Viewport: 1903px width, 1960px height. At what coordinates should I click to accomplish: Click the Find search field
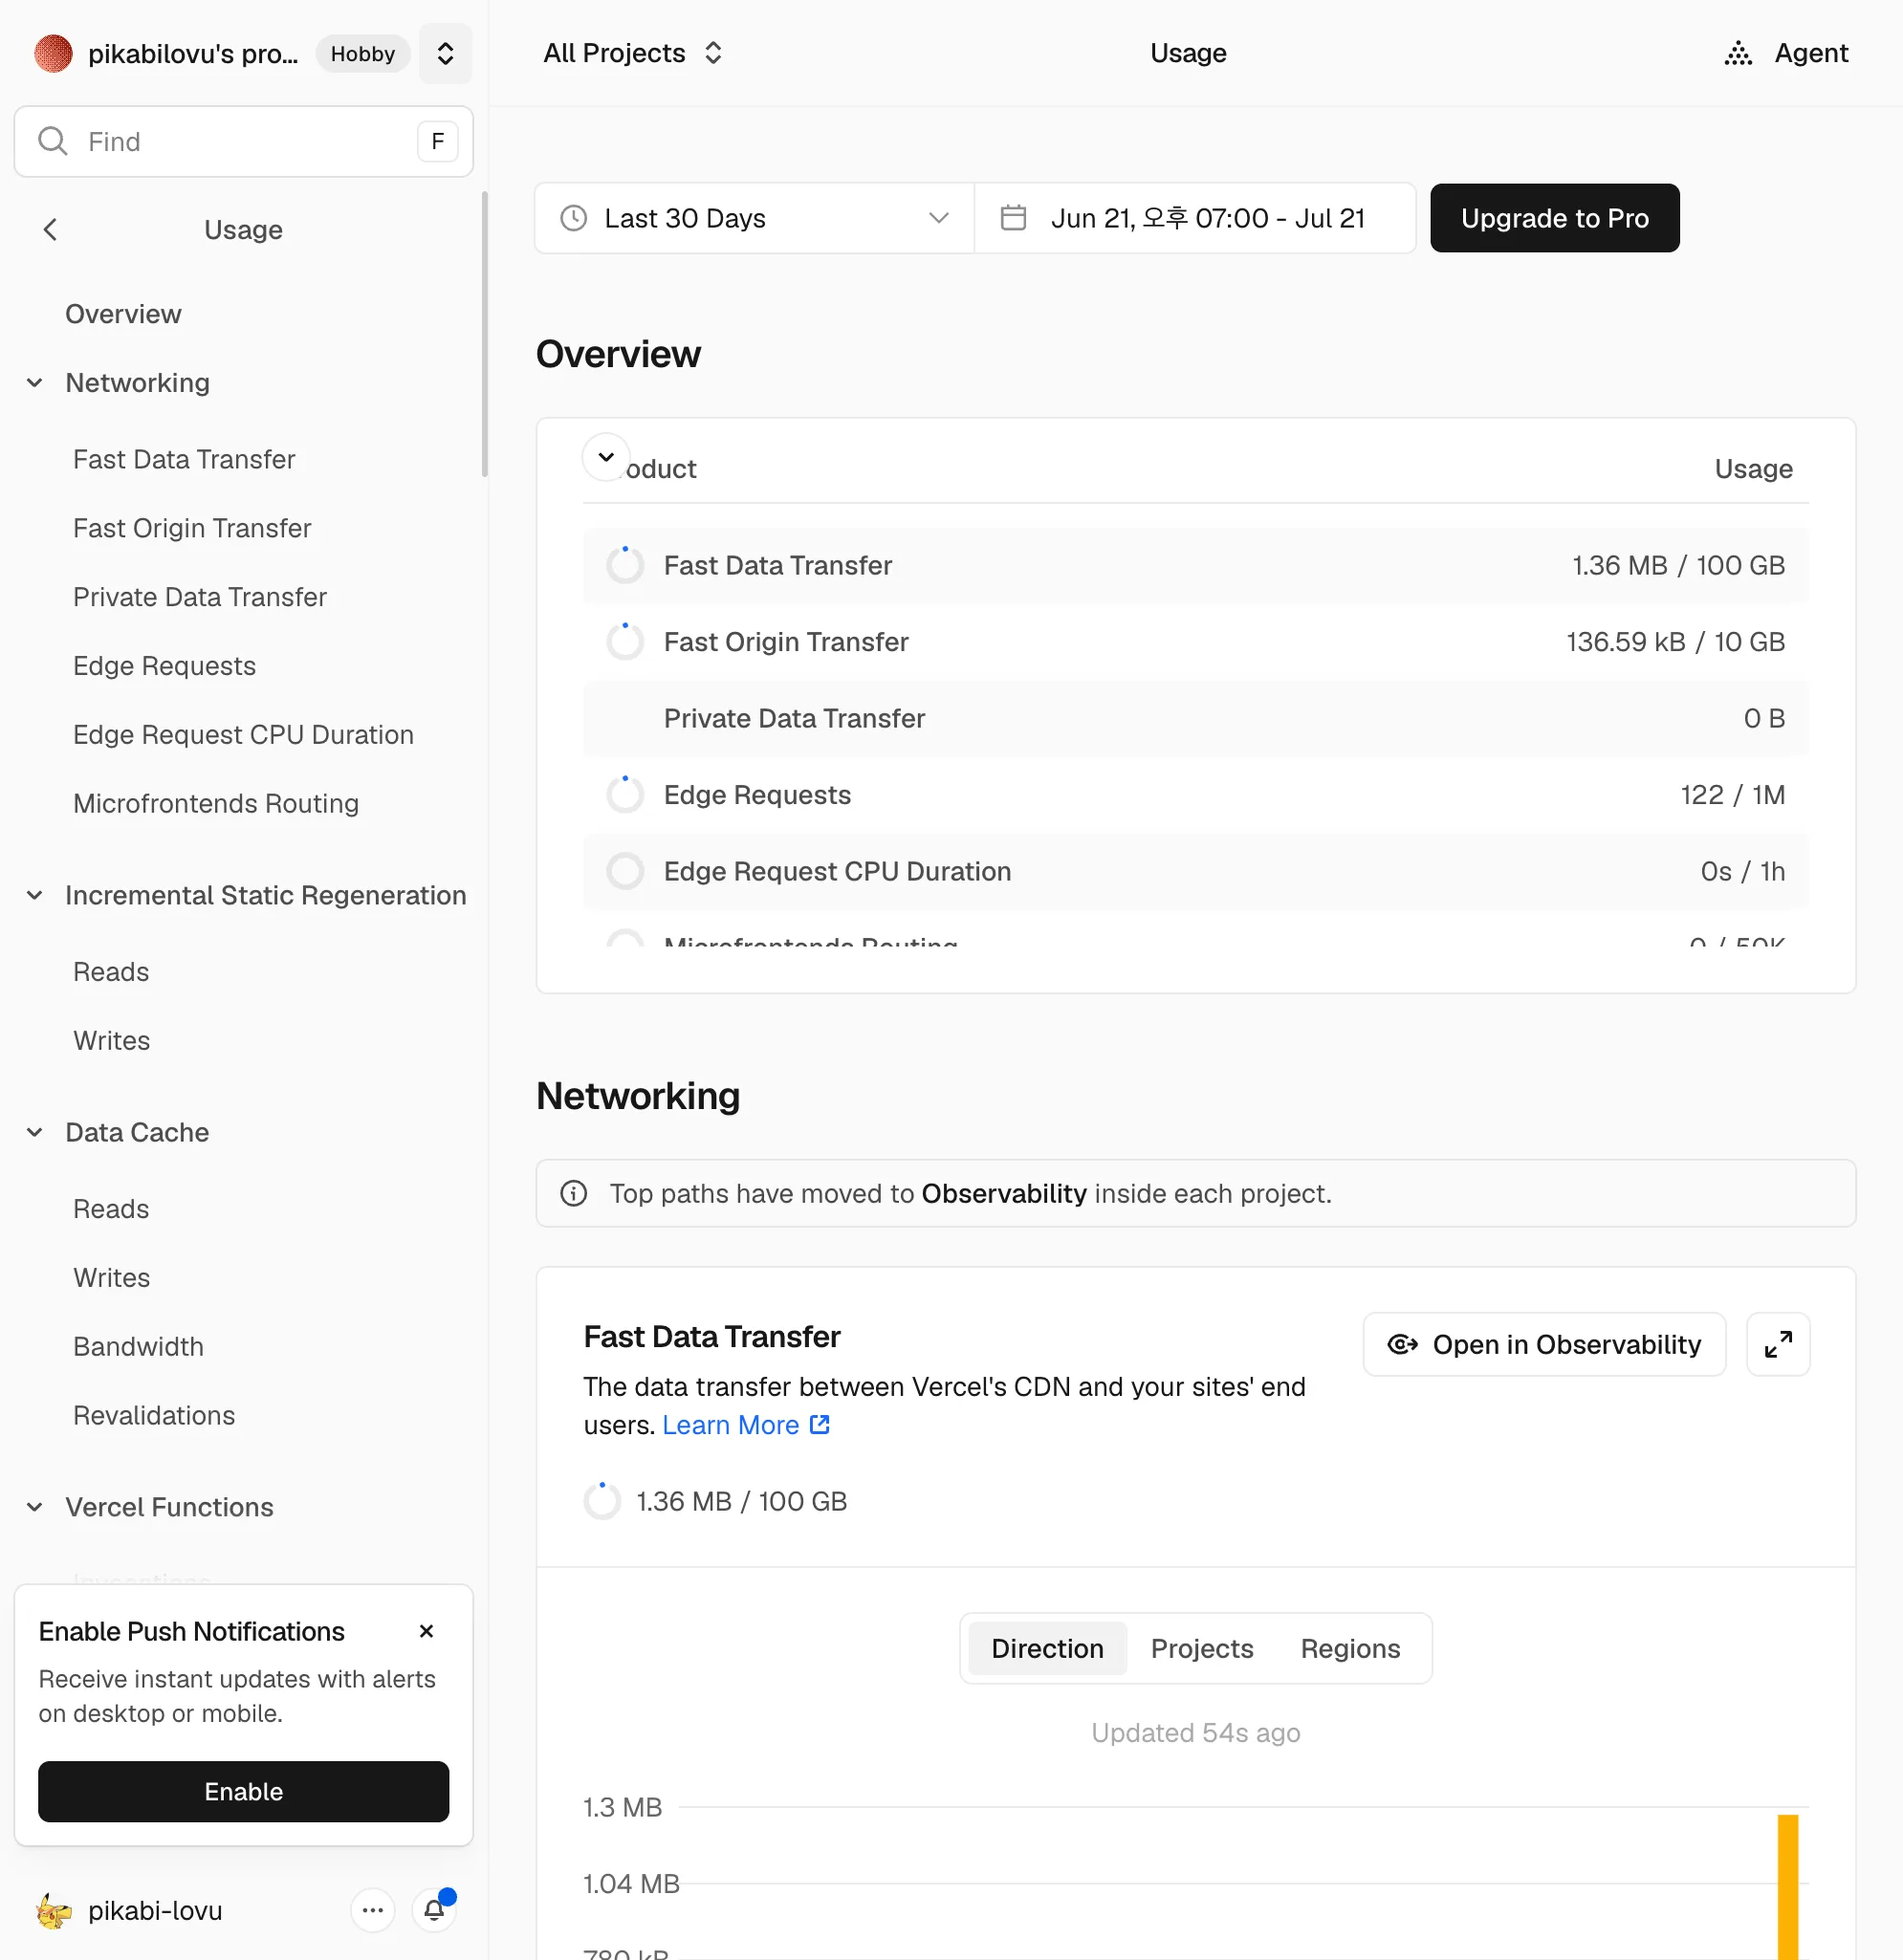[243, 141]
